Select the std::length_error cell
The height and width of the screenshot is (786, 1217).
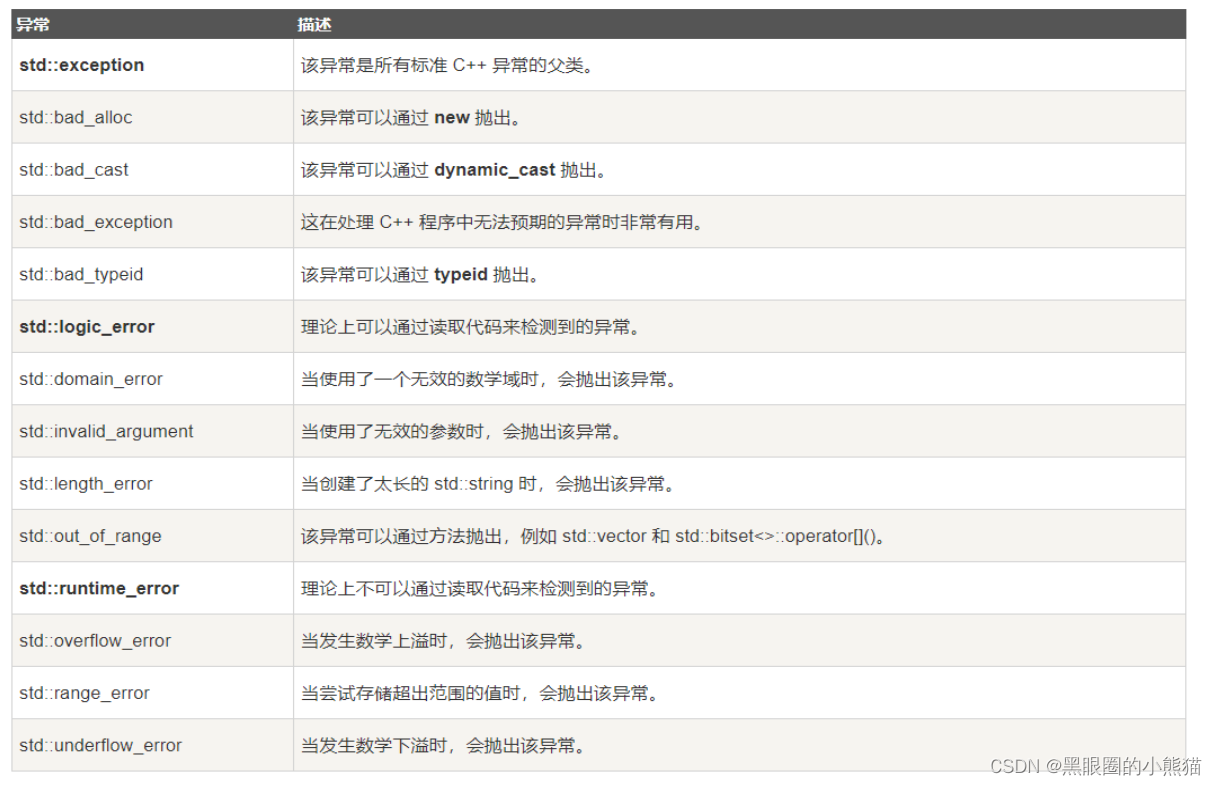tap(152, 484)
